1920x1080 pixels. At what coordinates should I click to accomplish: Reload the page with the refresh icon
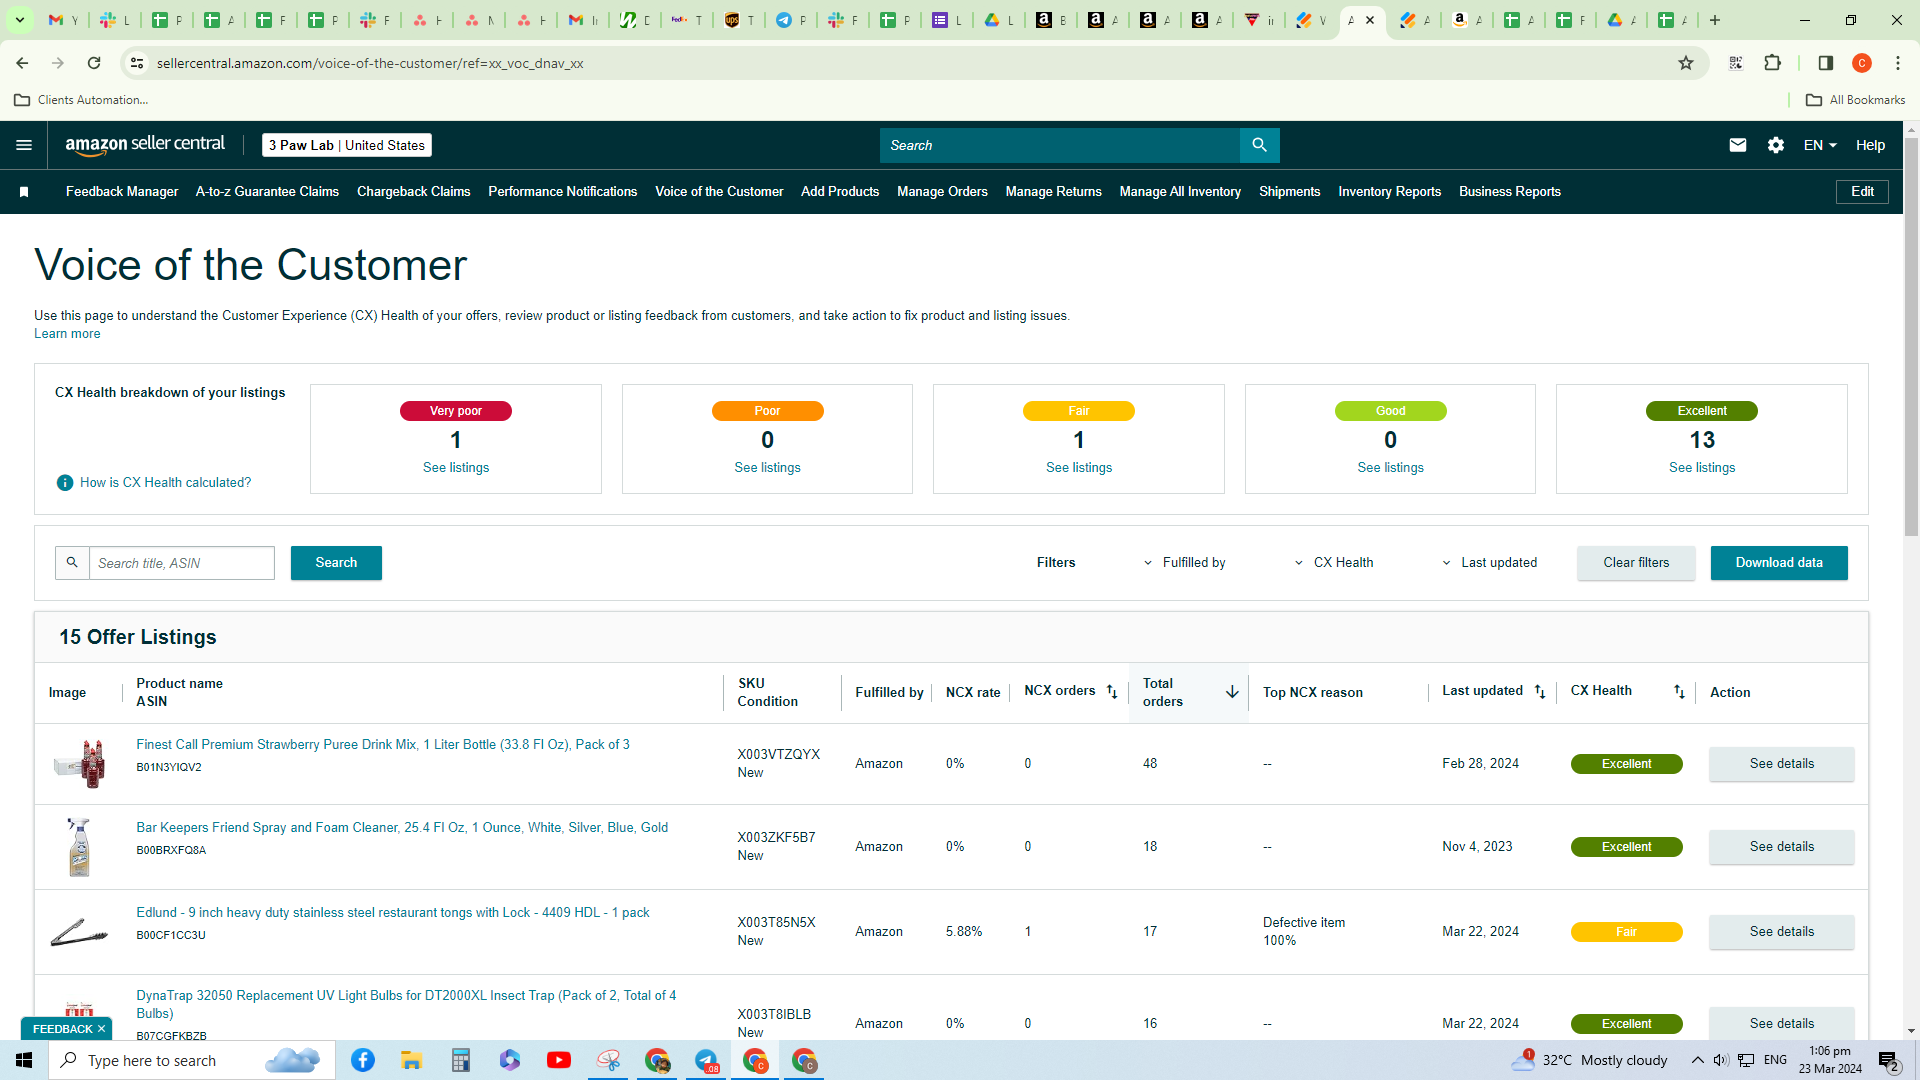[x=94, y=63]
